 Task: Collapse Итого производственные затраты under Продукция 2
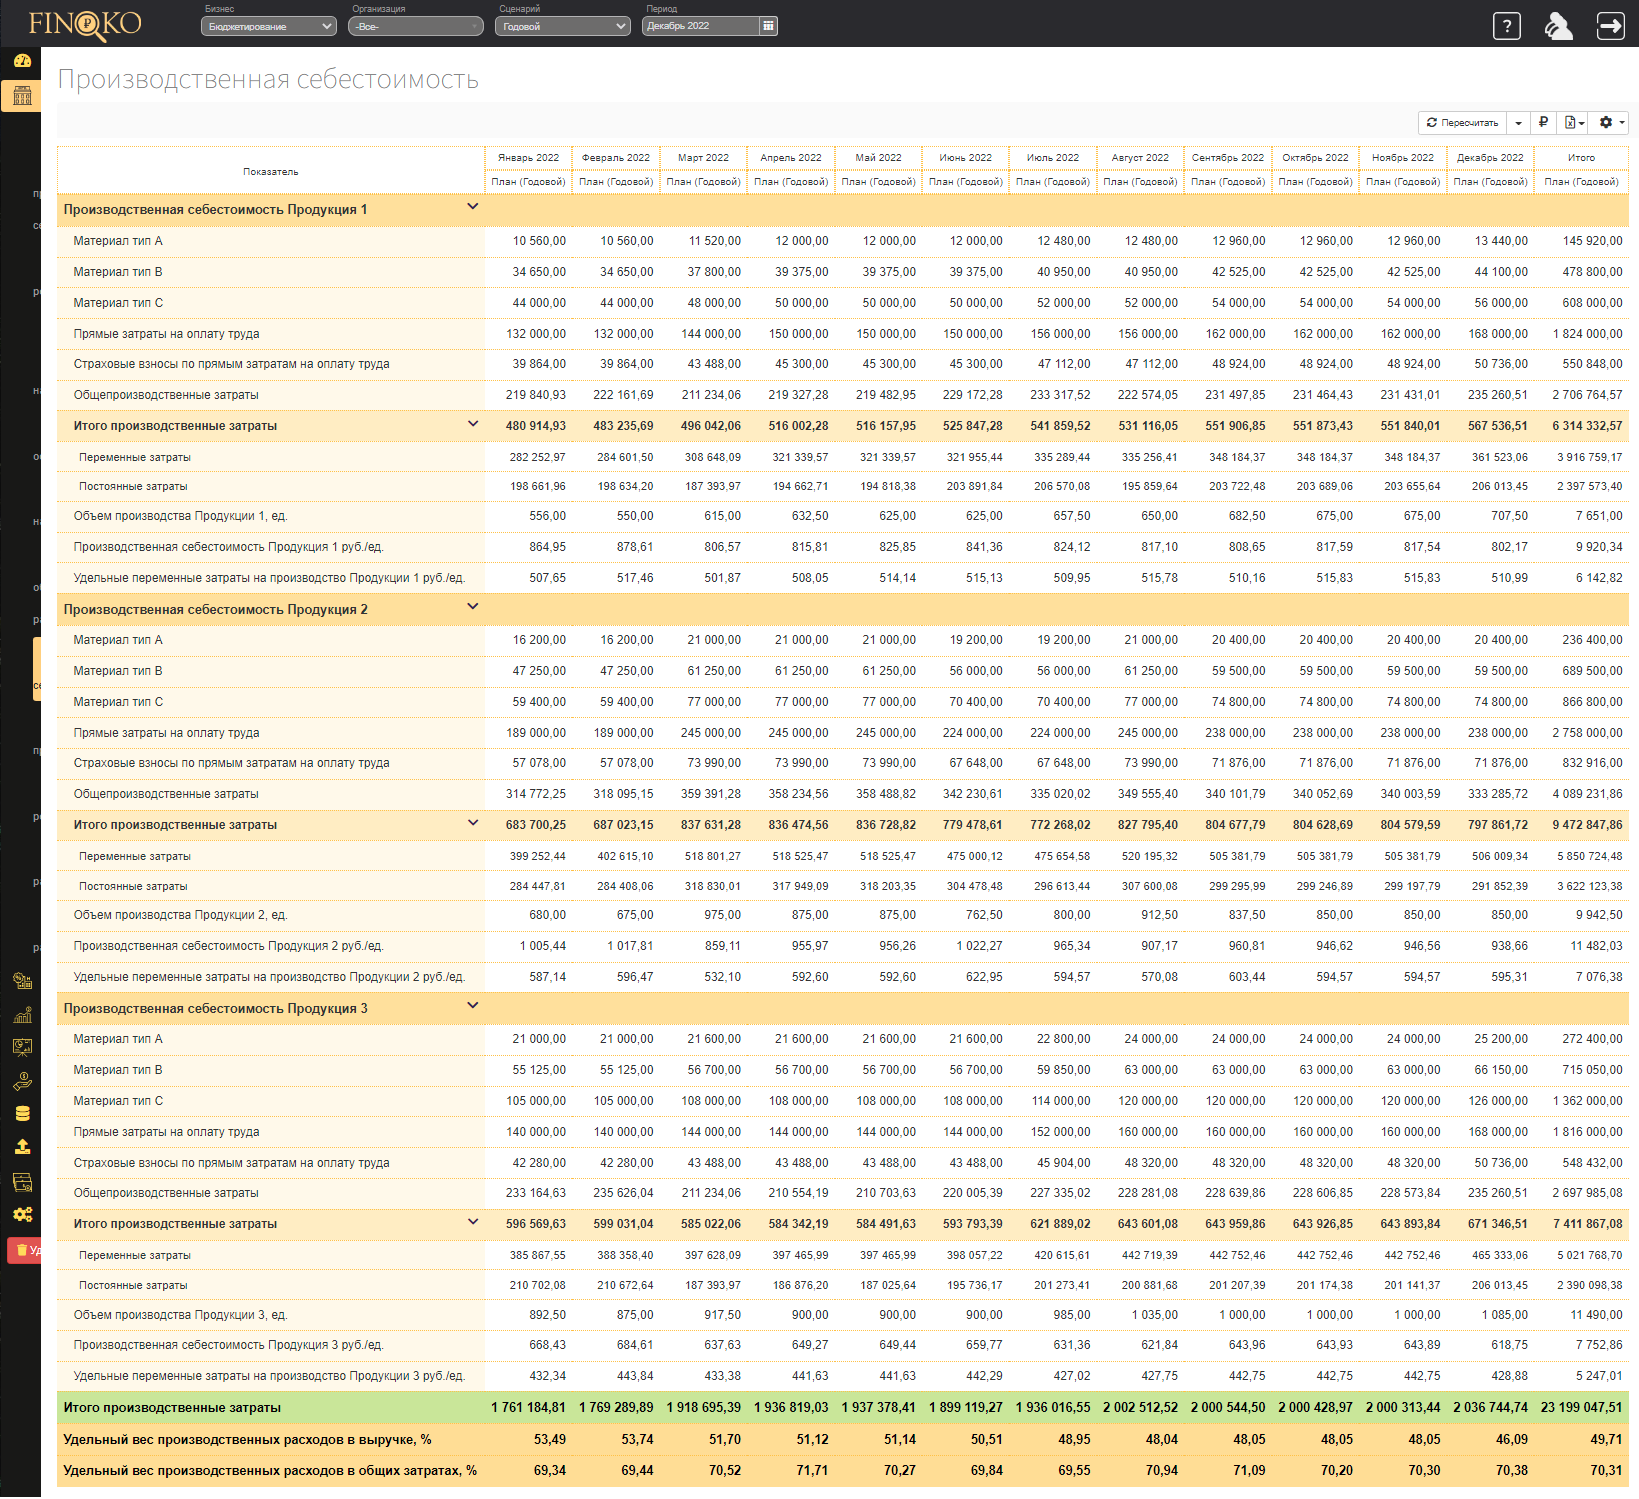click(473, 823)
